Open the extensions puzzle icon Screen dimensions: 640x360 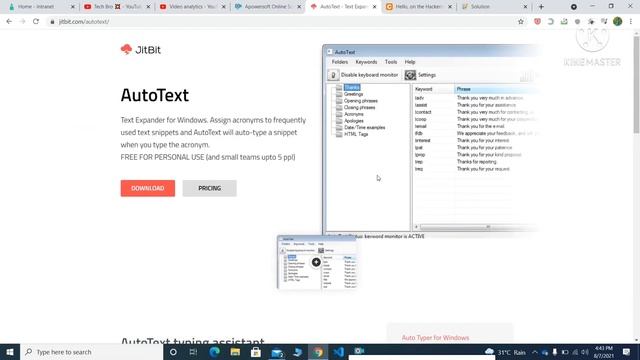[x=591, y=22]
